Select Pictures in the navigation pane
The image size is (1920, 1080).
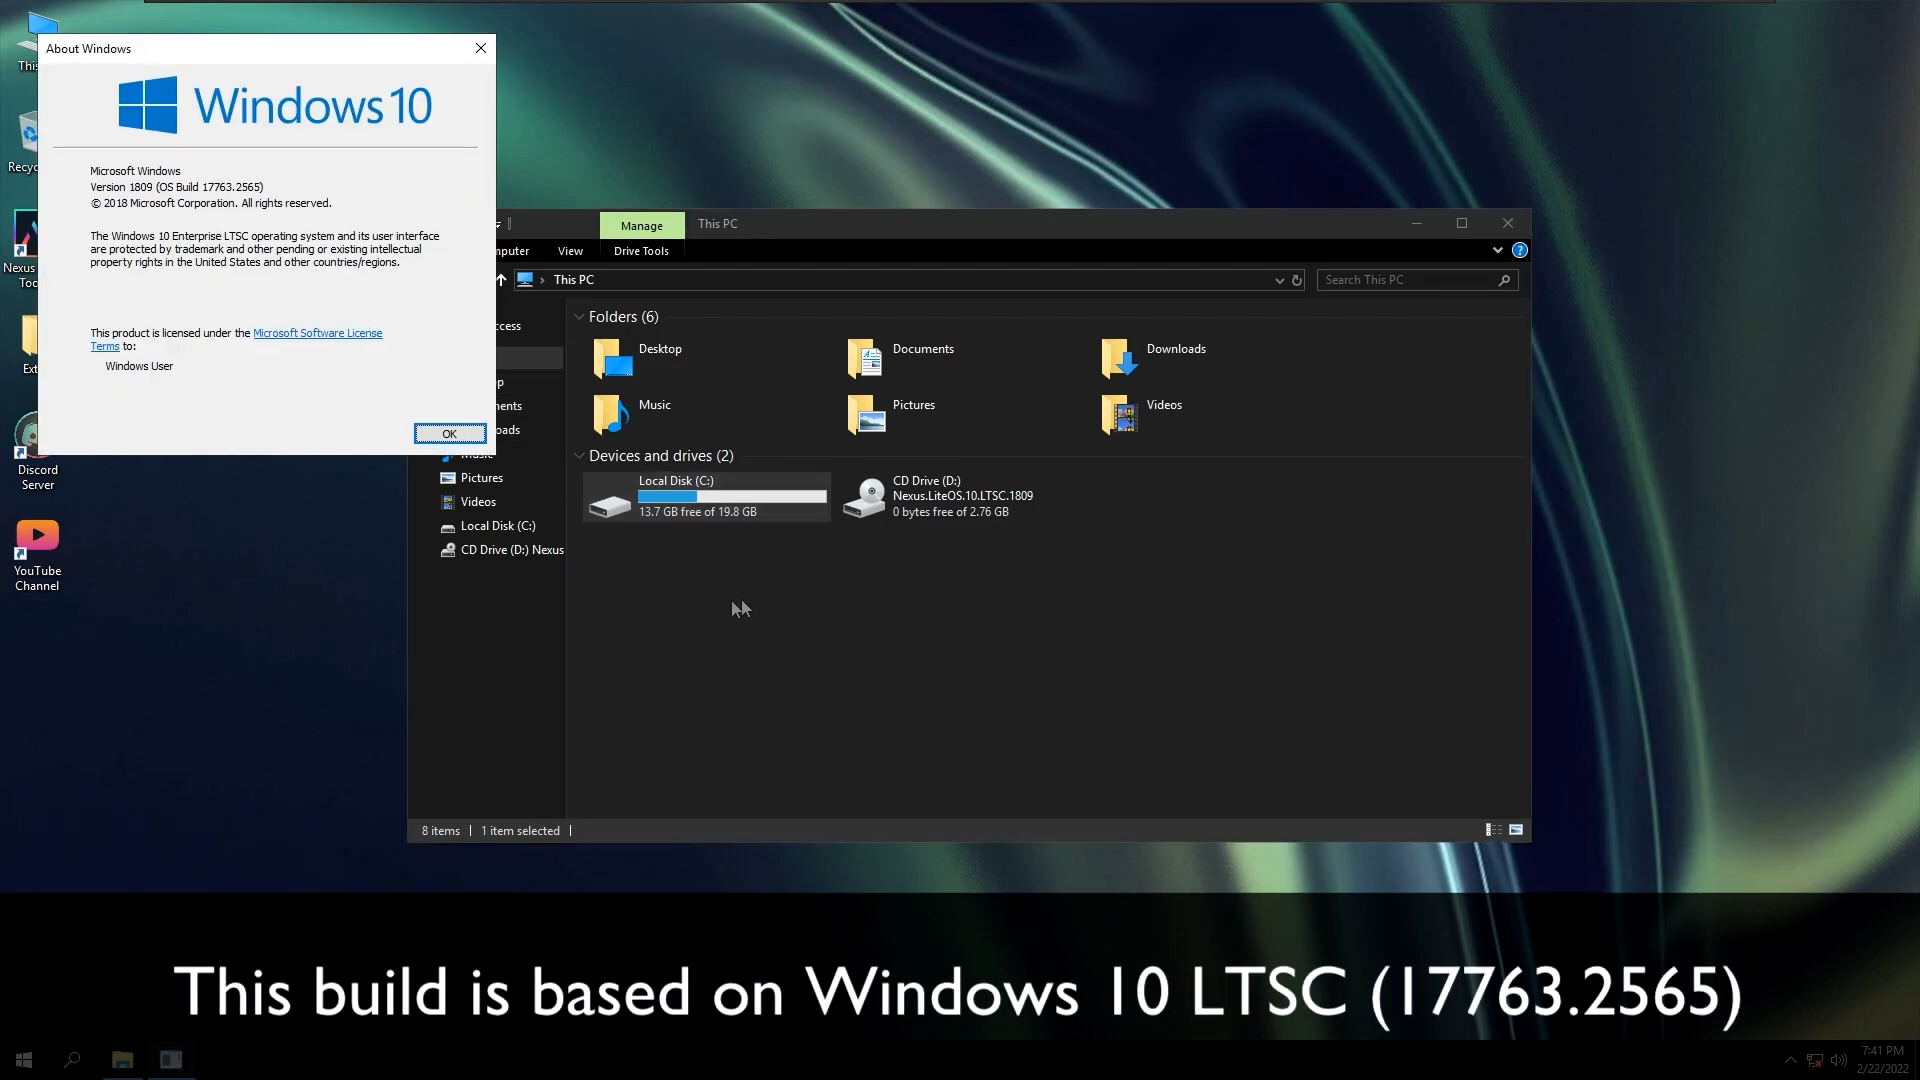point(482,478)
